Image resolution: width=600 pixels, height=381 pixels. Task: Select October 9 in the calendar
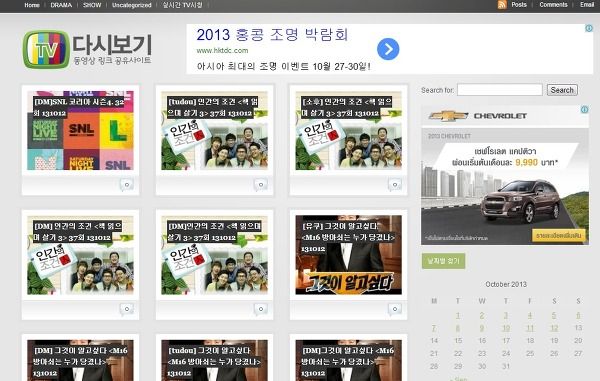click(482, 328)
